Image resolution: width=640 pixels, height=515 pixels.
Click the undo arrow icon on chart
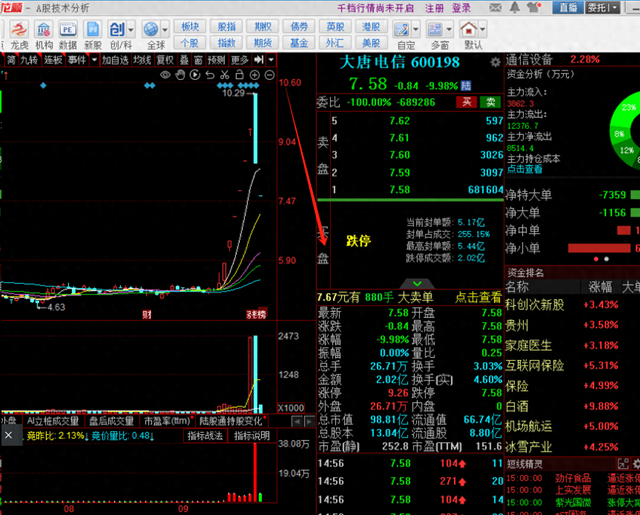210,75
